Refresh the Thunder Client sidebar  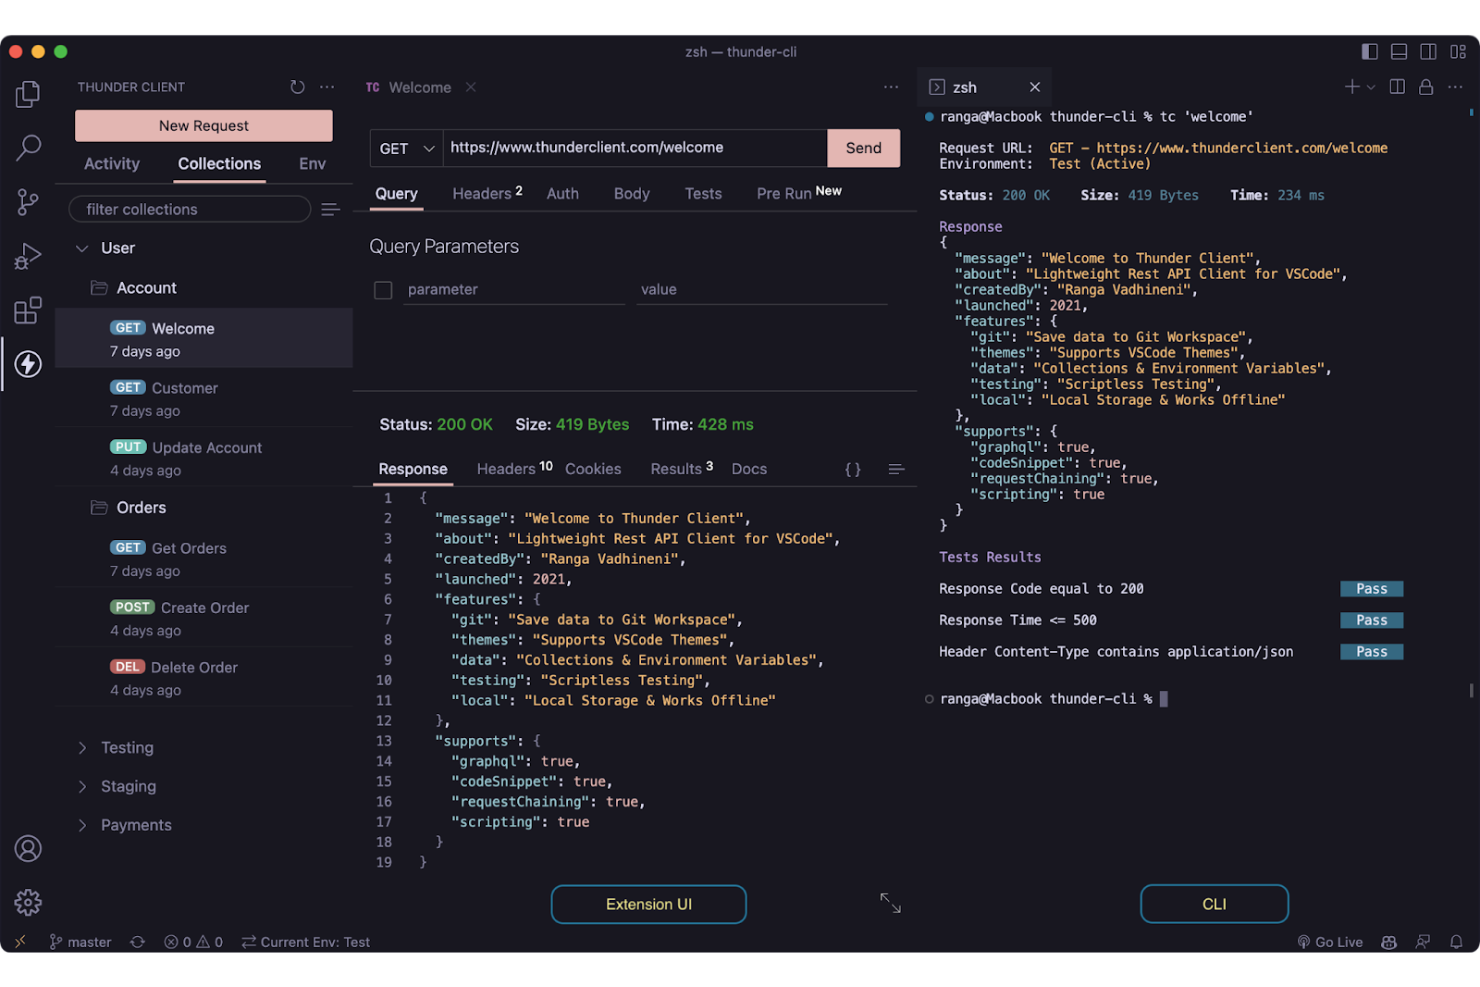(297, 87)
